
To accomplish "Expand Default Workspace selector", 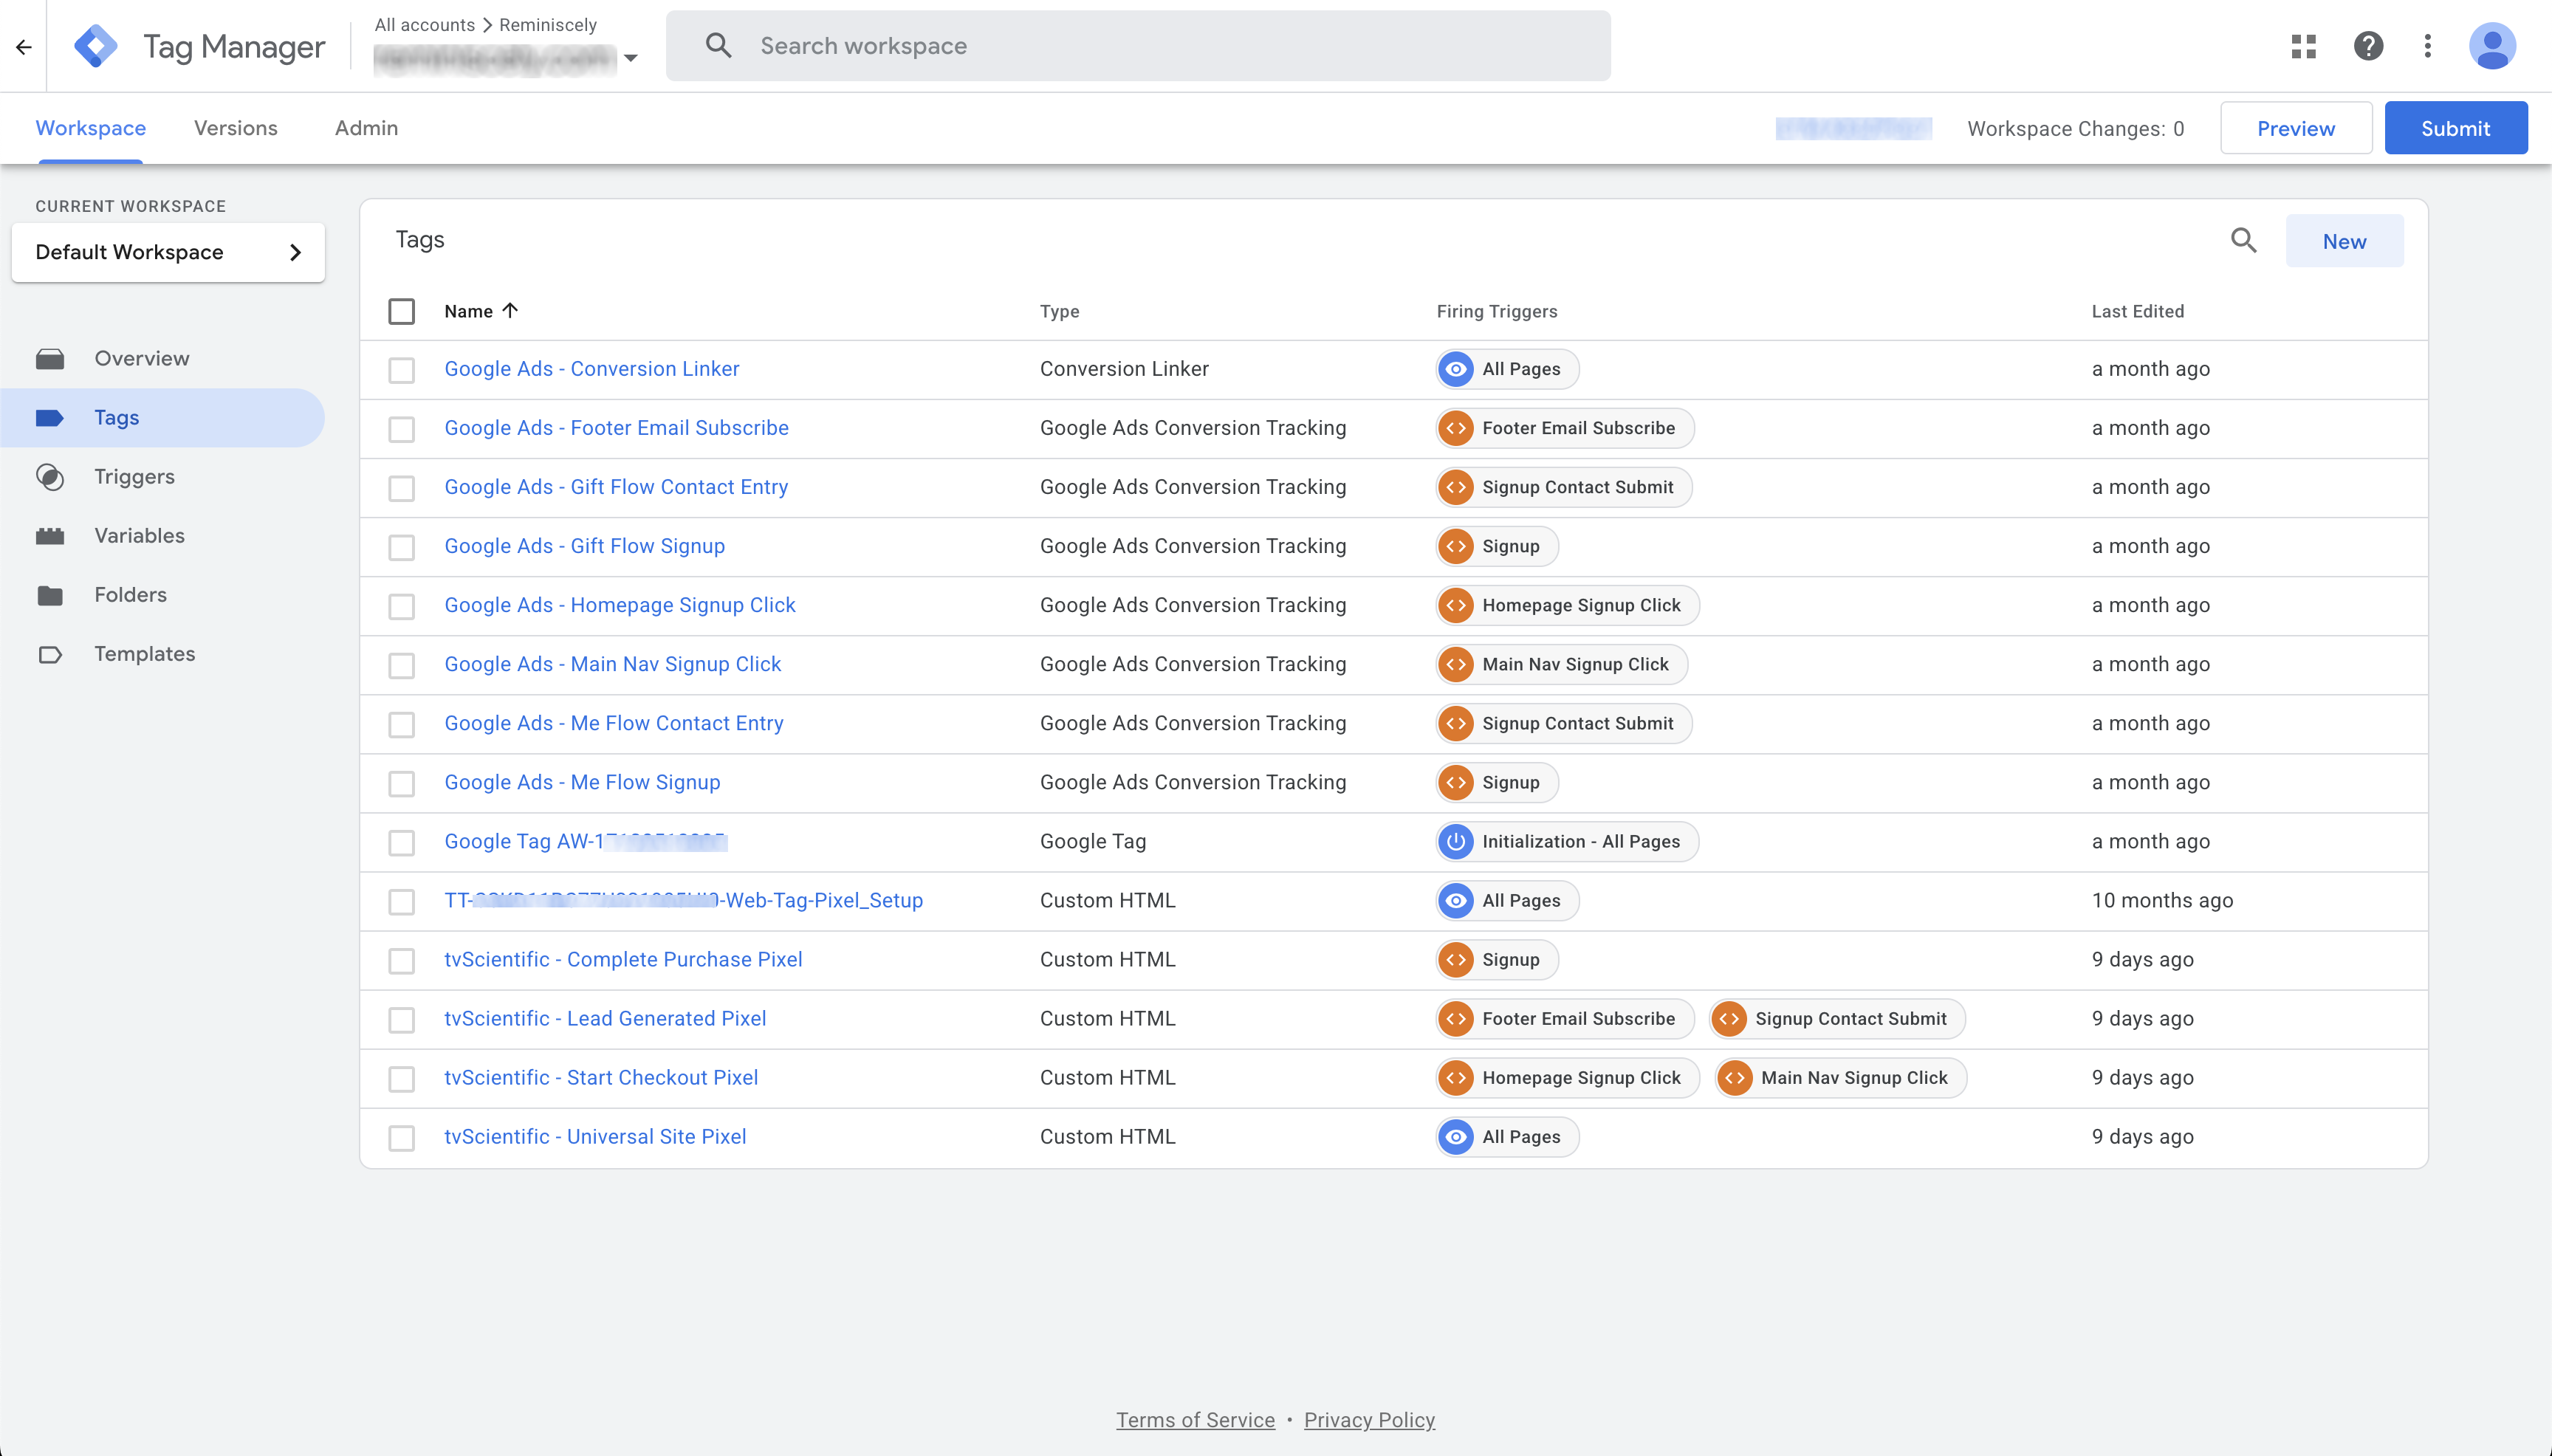I will (168, 253).
